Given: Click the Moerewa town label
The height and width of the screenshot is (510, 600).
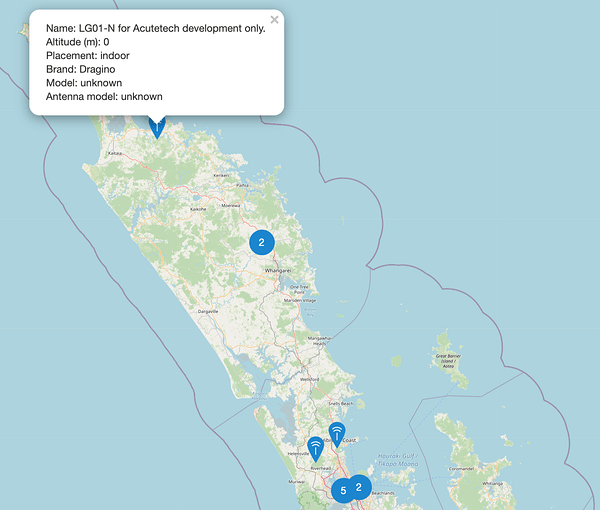Looking at the screenshot, I should click(x=231, y=205).
